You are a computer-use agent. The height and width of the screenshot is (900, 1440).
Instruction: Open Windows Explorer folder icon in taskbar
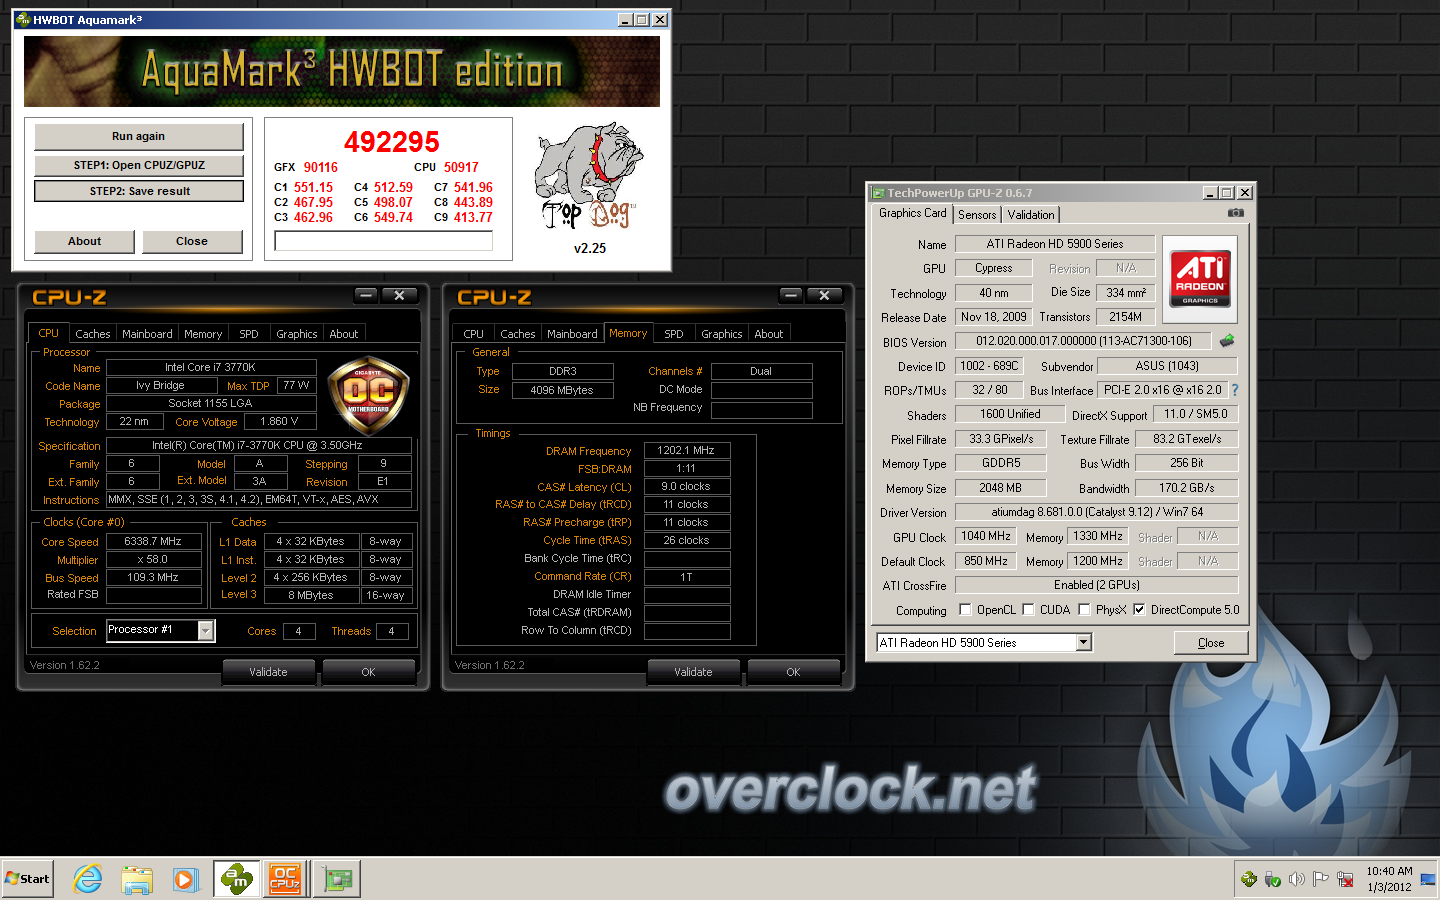tap(137, 879)
